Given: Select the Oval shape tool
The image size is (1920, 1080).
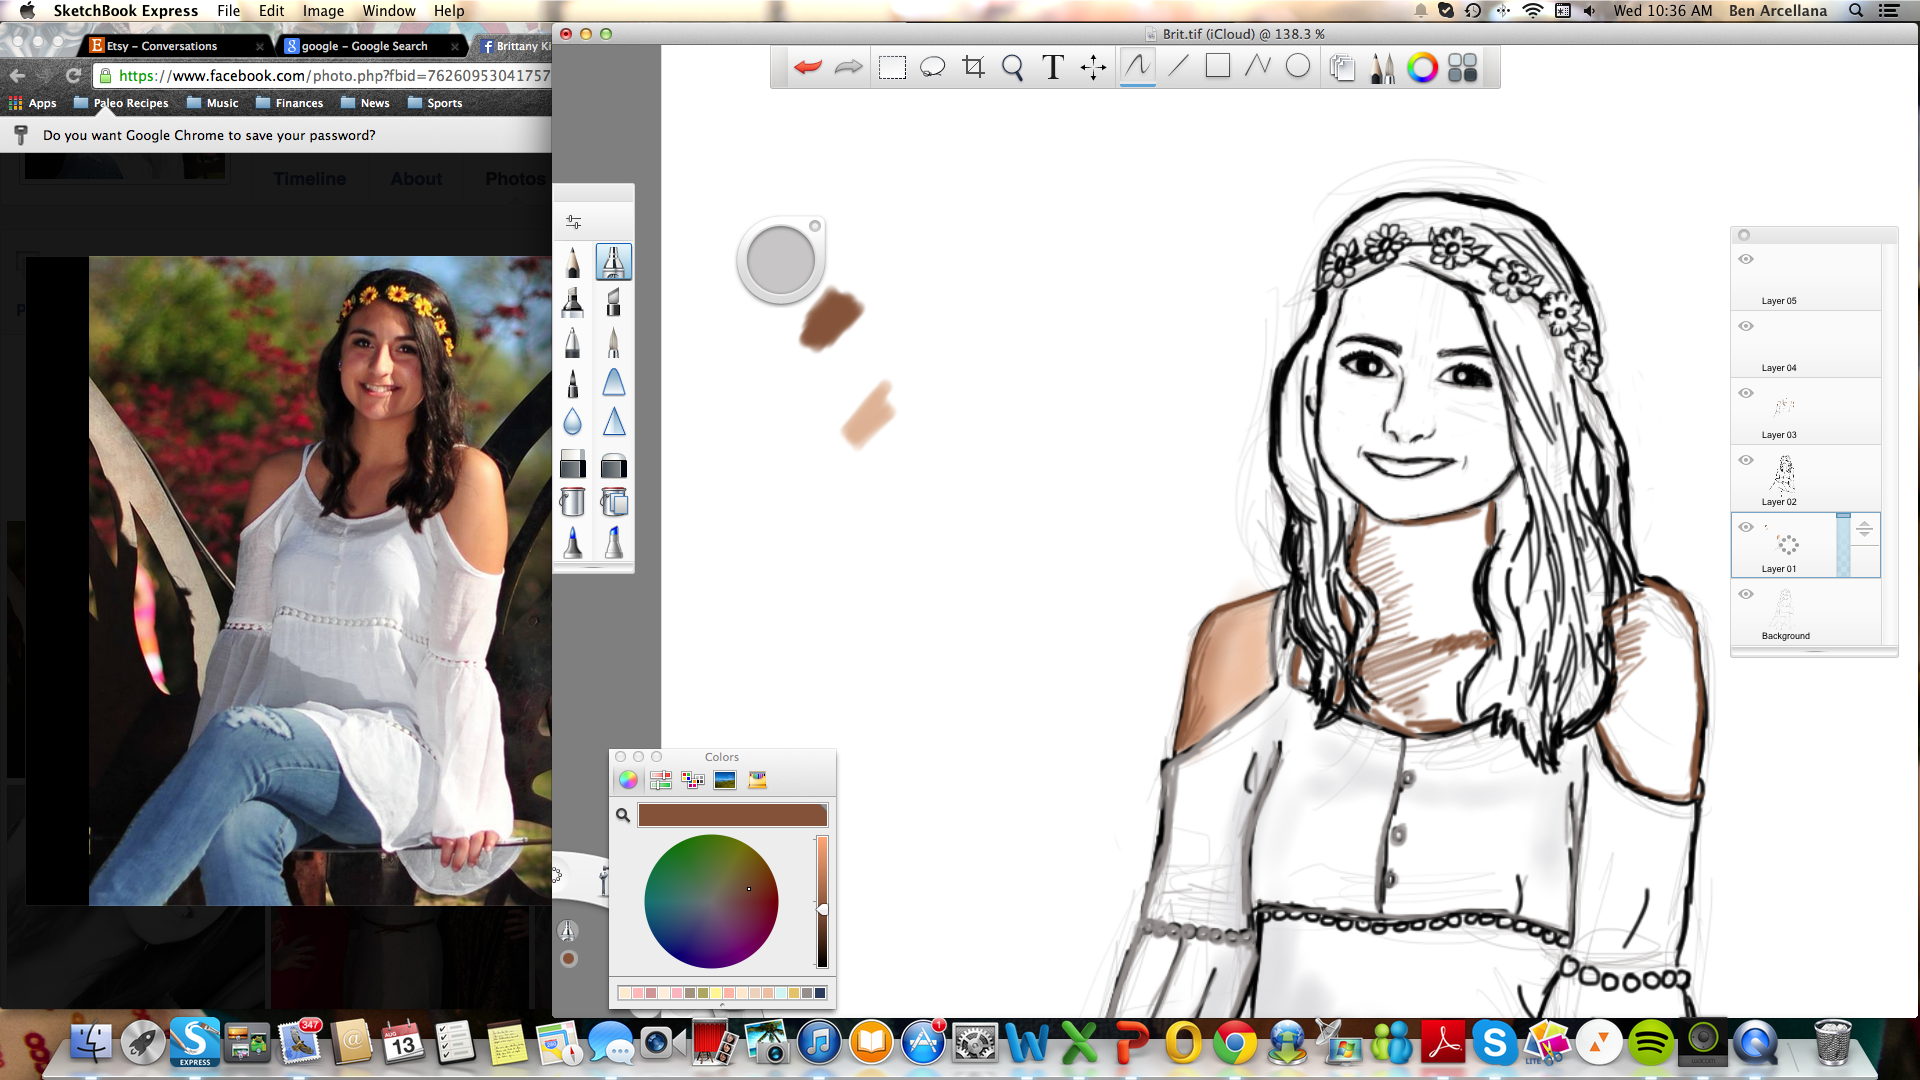Looking at the screenshot, I should [1297, 66].
